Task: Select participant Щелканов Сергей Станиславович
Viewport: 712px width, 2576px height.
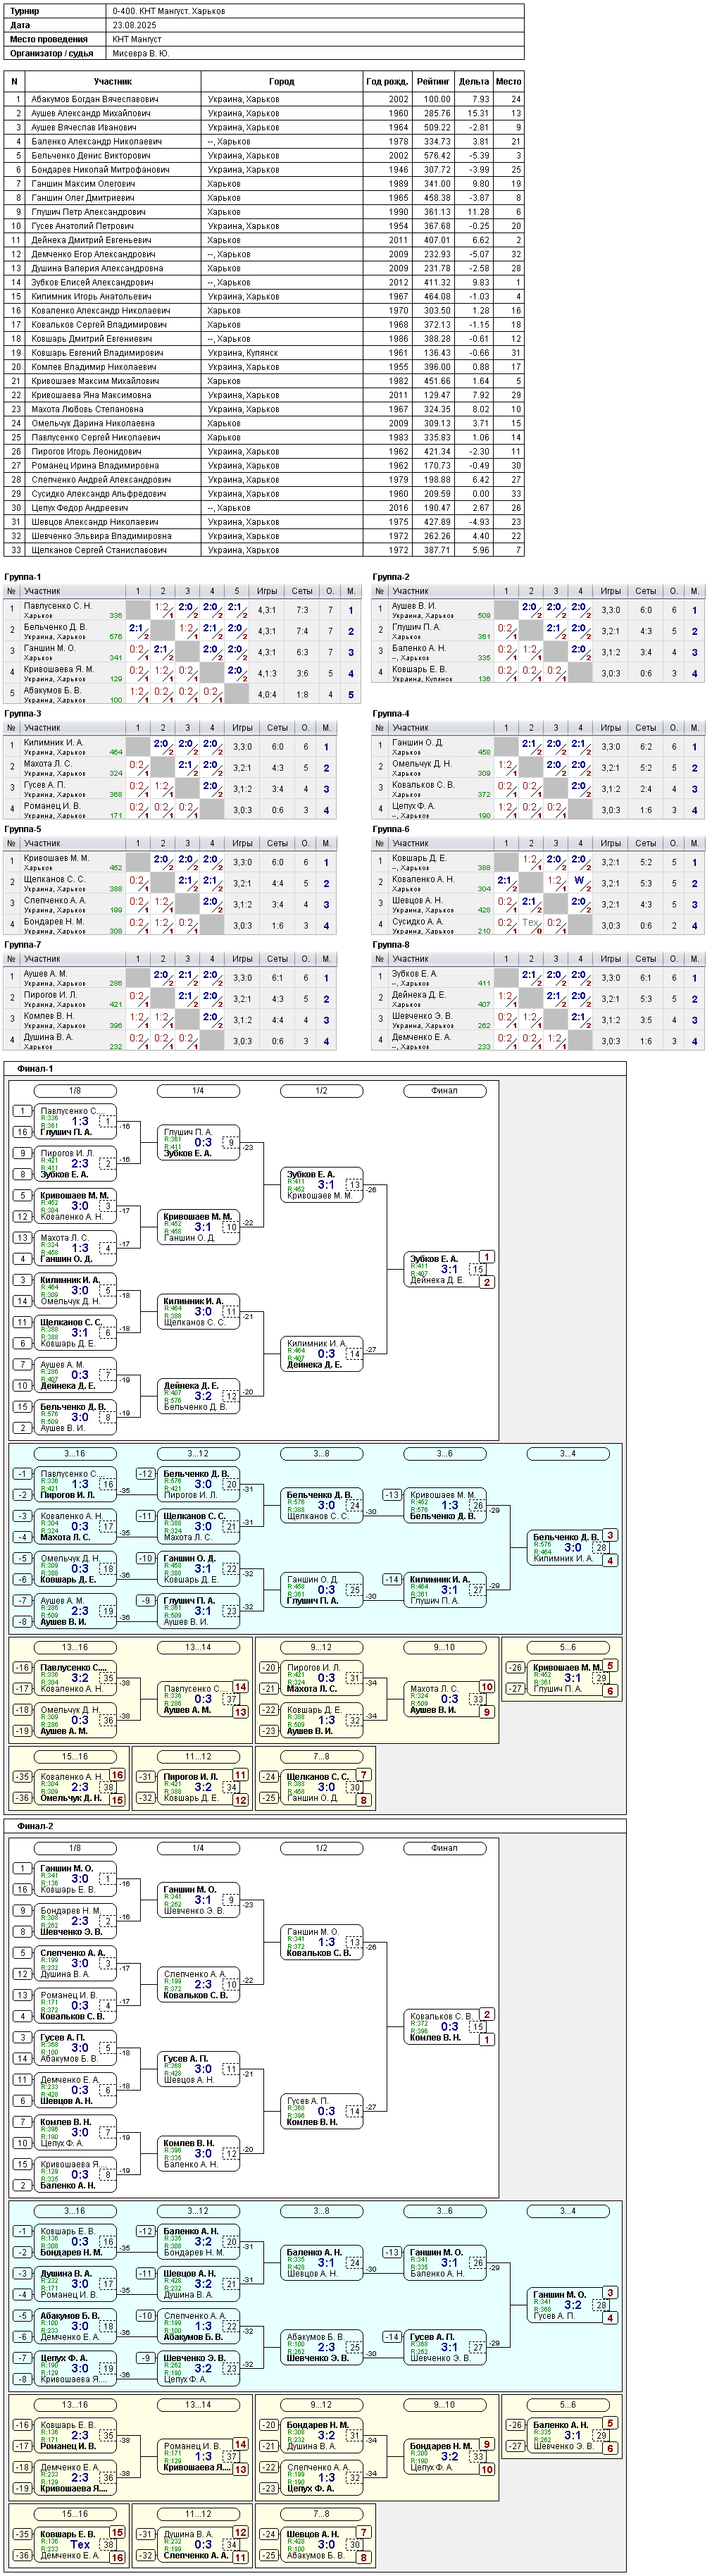Action: (x=98, y=550)
